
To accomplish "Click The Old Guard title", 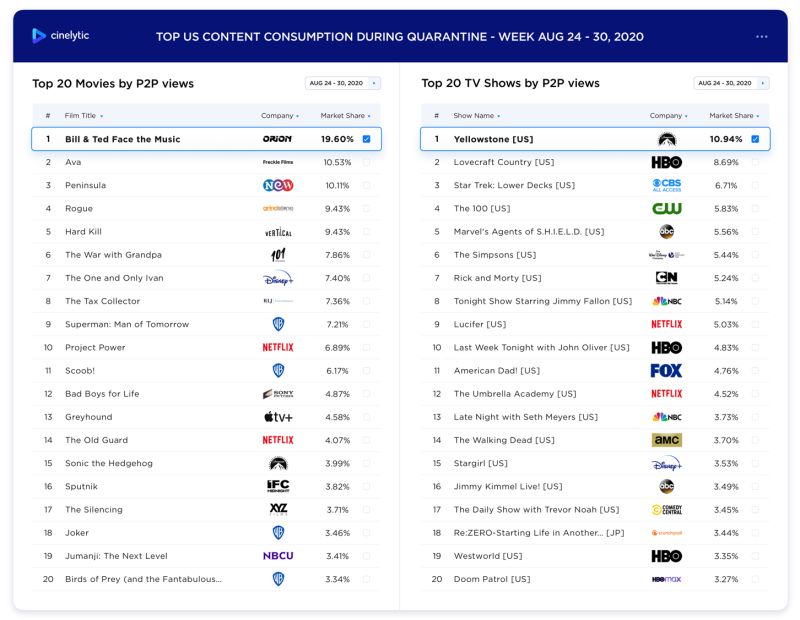I will pos(96,440).
